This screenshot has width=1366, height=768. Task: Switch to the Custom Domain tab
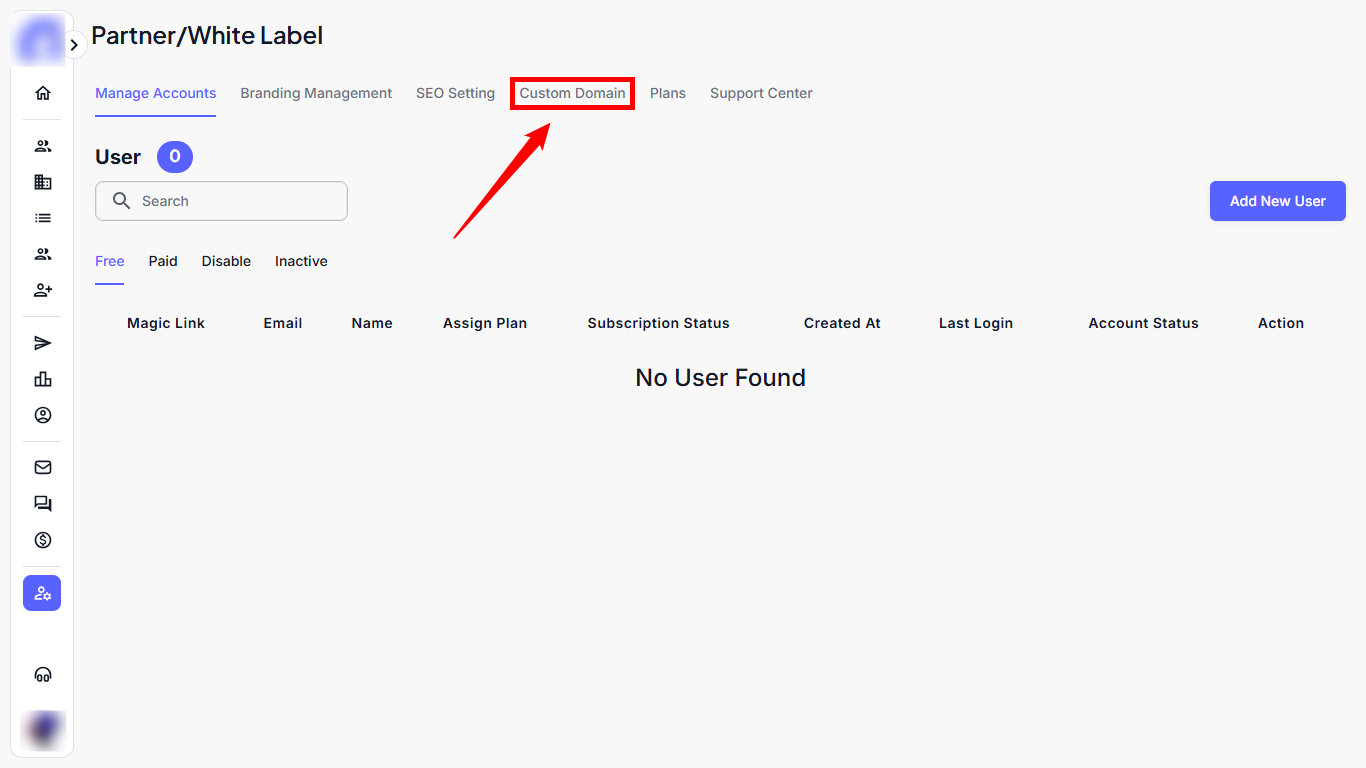pos(572,93)
